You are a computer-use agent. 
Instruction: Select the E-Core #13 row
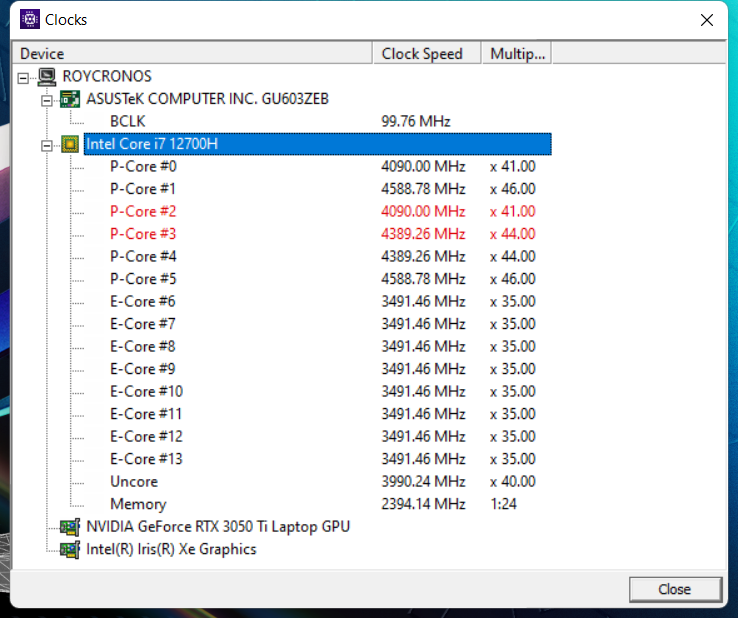(x=146, y=459)
